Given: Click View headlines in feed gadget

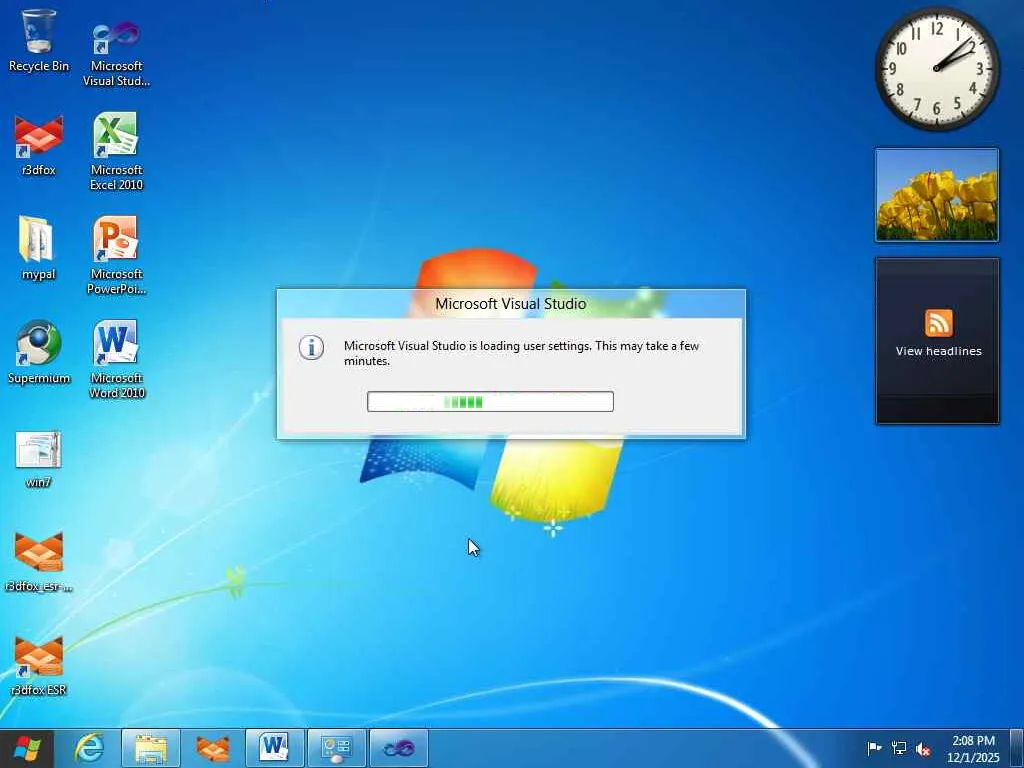Looking at the screenshot, I should pyautogui.click(x=938, y=351).
